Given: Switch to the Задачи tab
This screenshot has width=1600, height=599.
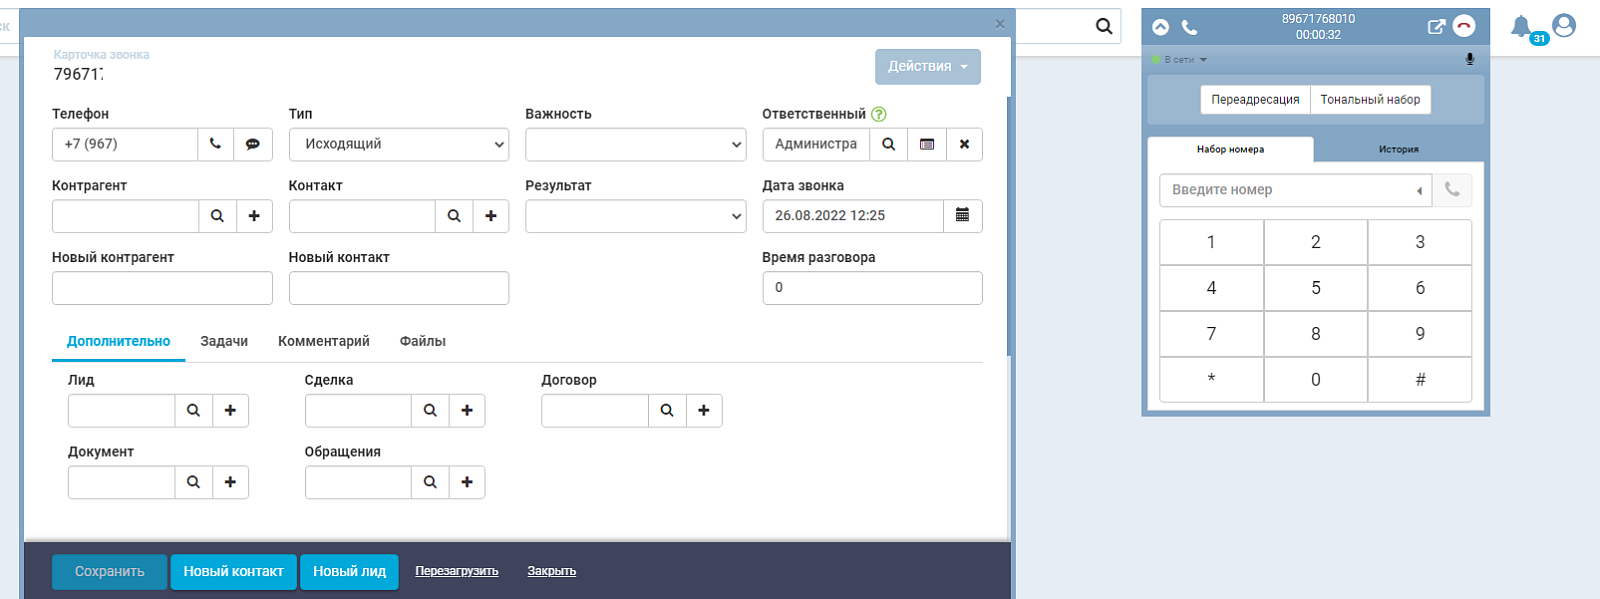Looking at the screenshot, I should (224, 341).
